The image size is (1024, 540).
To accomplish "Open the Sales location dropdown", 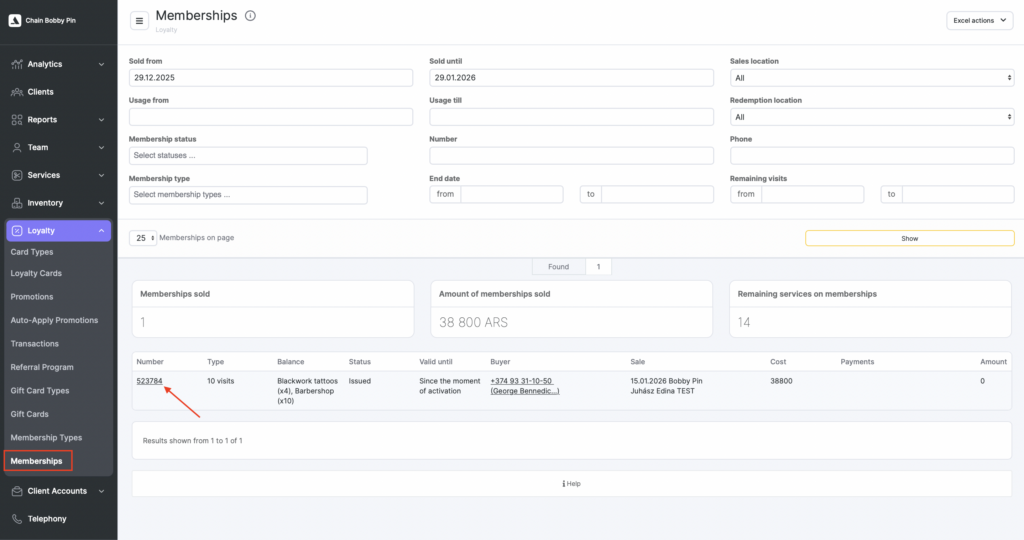I will 872,78.
